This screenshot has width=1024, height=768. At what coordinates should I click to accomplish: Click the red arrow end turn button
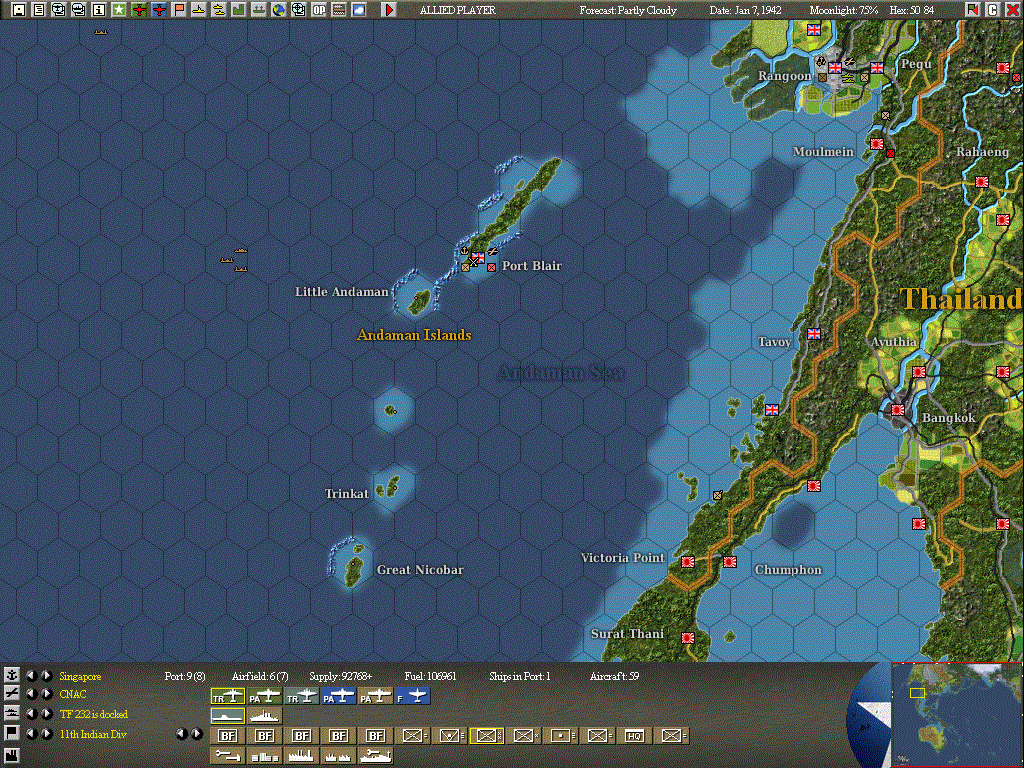[x=389, y=10]
